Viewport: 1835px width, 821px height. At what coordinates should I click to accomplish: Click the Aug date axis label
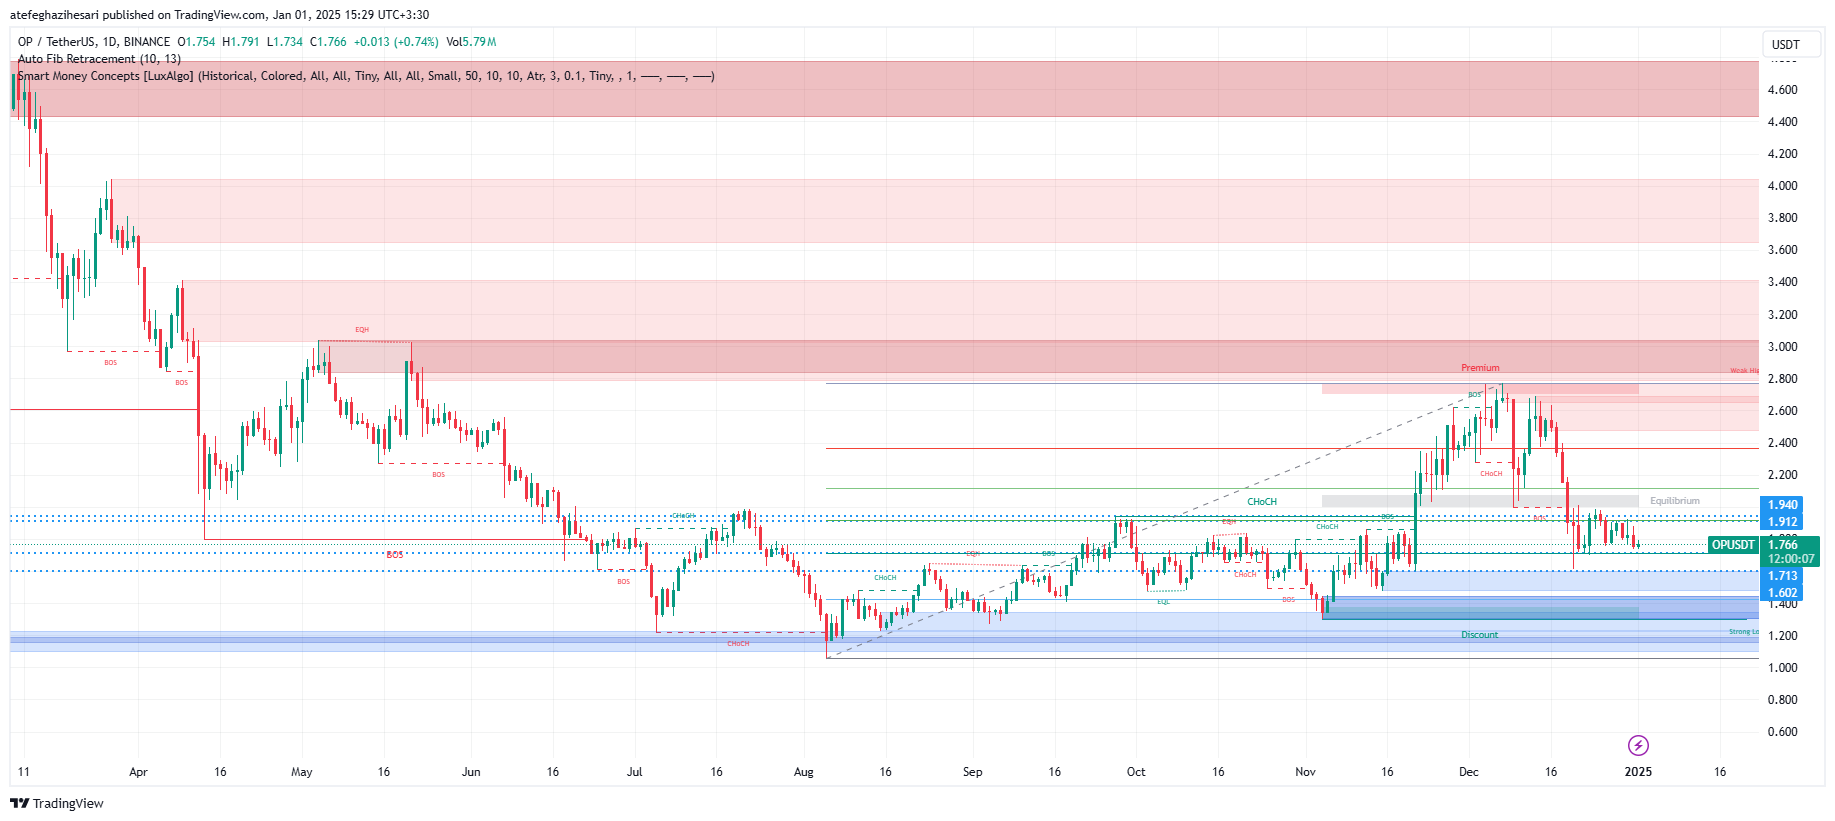click(803, 772)
